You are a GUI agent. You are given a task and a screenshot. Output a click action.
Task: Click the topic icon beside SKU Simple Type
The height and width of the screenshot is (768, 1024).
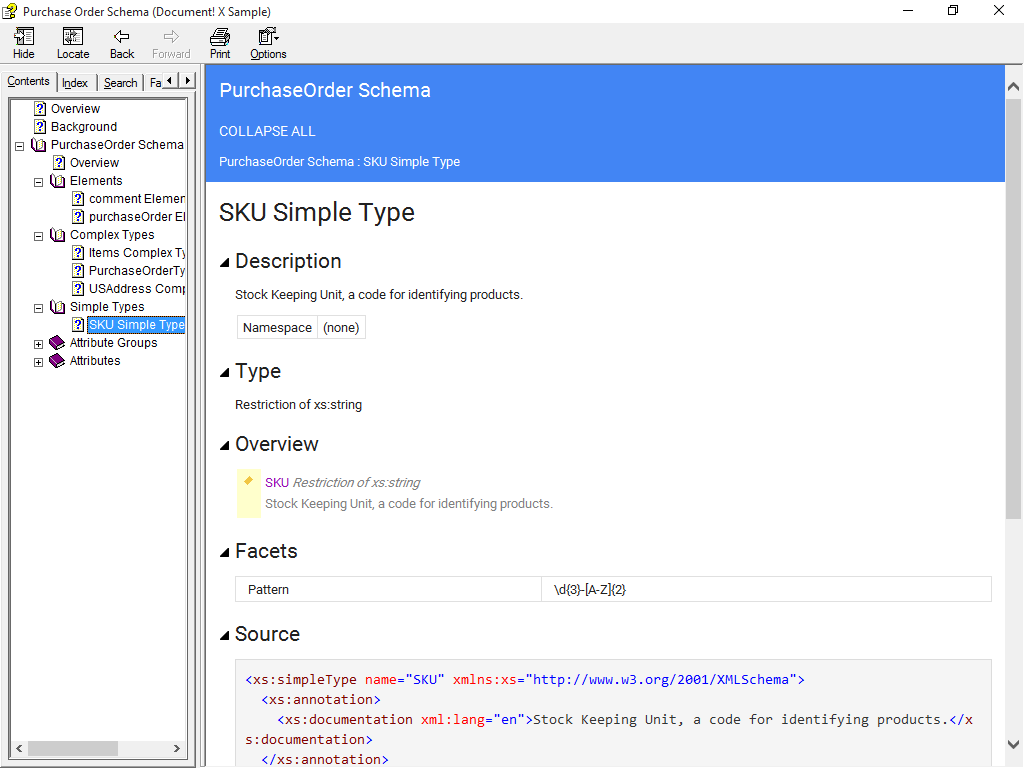point(78,325)
